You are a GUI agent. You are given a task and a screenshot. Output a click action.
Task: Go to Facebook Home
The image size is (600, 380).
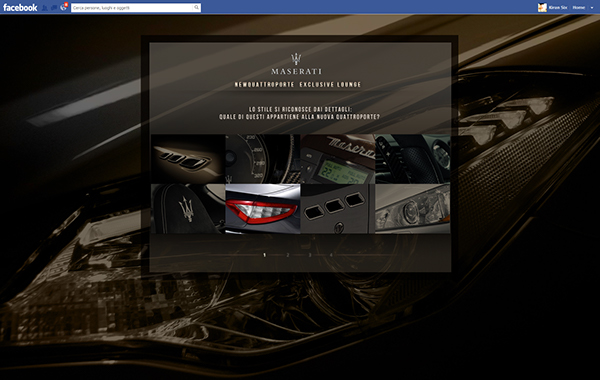(578, 7)
